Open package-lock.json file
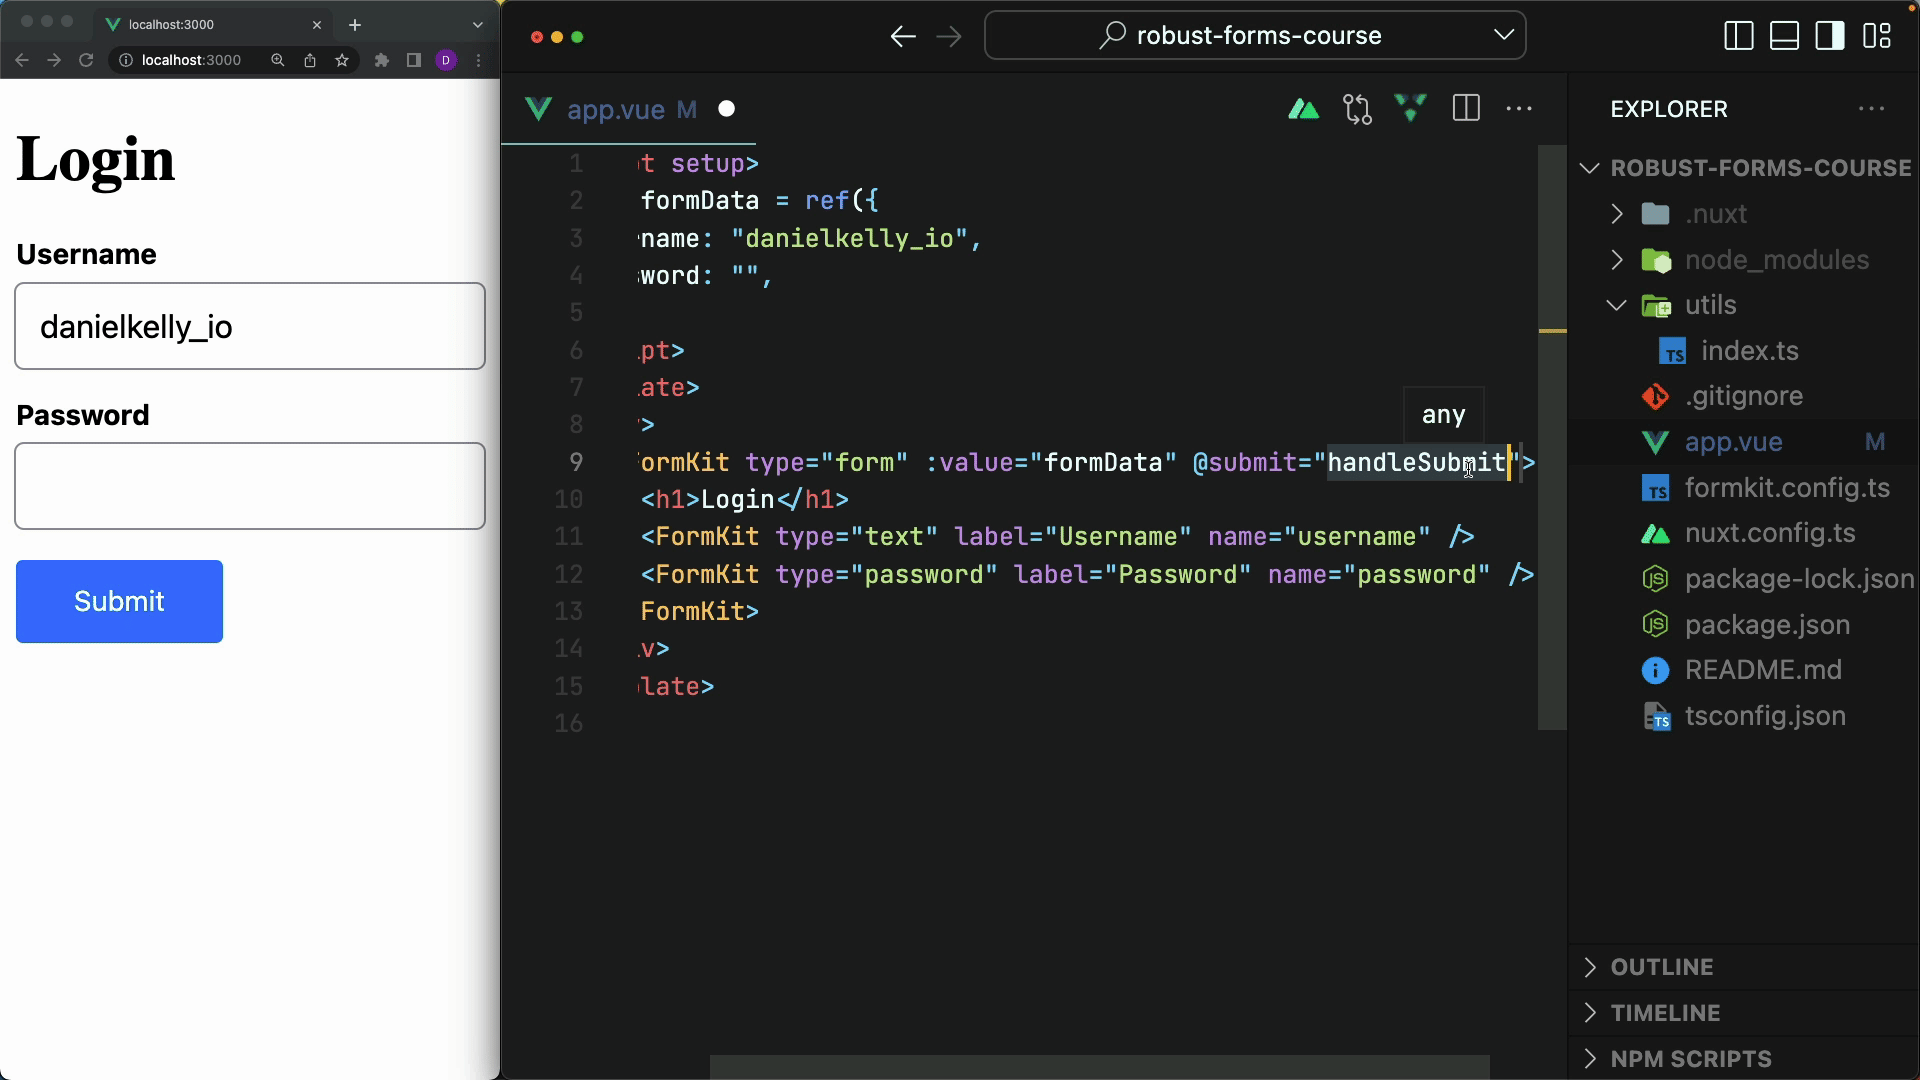This screenshot has width=1920, height=1080. [1744, 579]
